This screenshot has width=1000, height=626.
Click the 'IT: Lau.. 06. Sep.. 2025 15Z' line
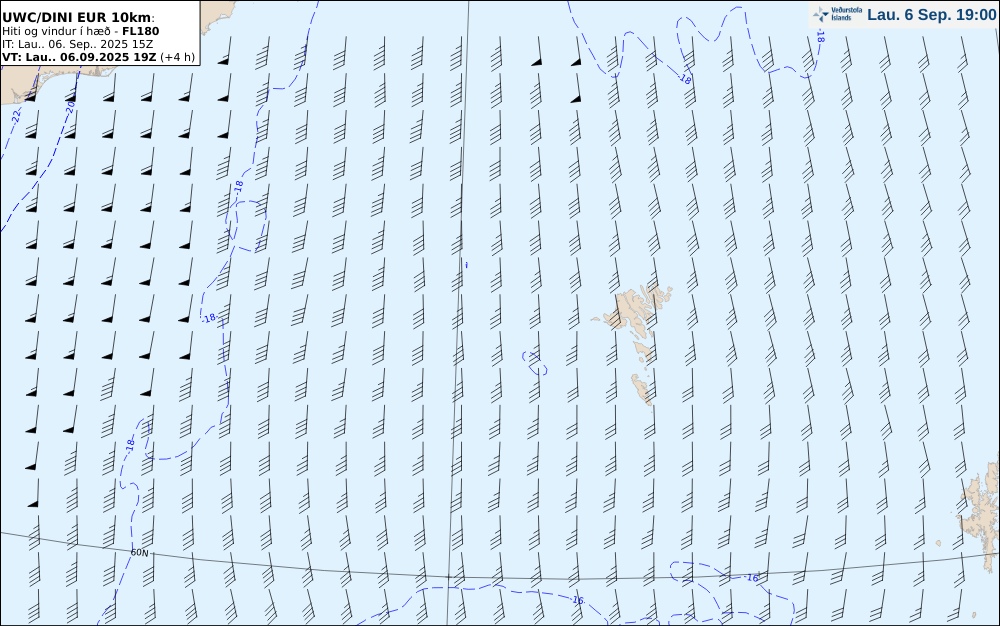point(77,44)
